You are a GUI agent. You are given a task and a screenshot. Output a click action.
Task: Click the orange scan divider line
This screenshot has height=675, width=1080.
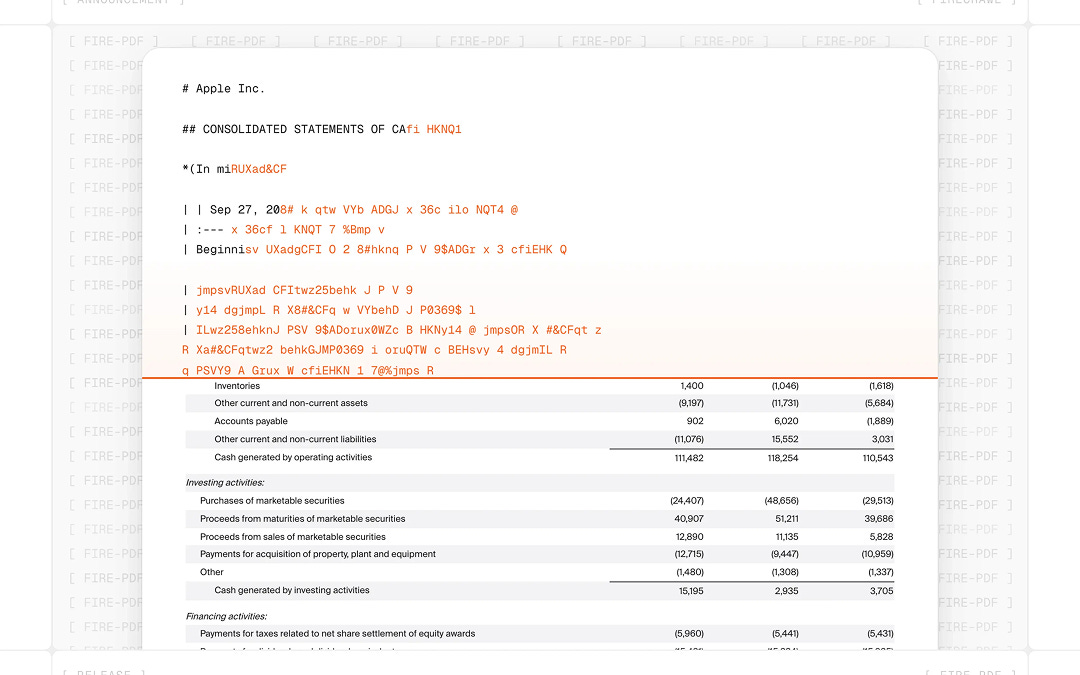540,378
